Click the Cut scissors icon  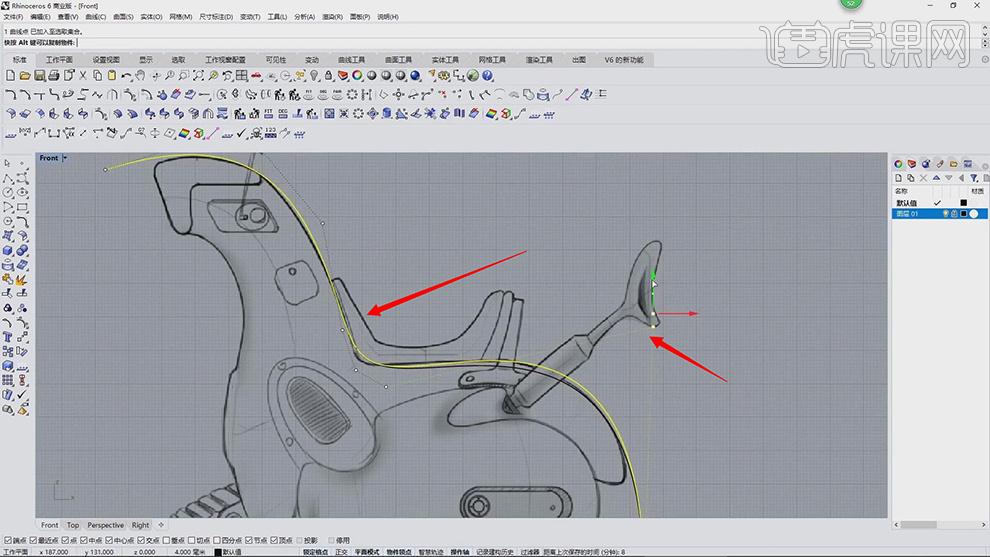(83, 76)
